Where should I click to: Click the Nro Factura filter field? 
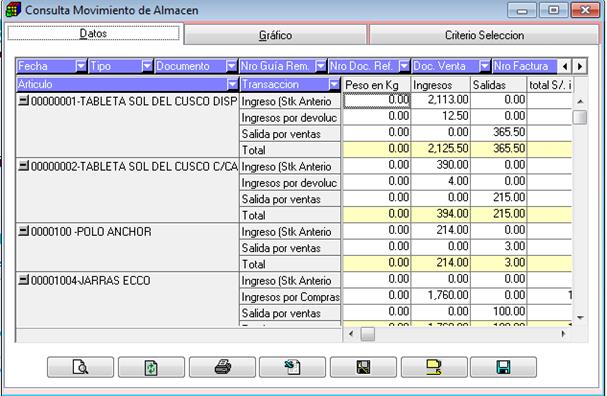pyautogui.click(x=525, y=66)
